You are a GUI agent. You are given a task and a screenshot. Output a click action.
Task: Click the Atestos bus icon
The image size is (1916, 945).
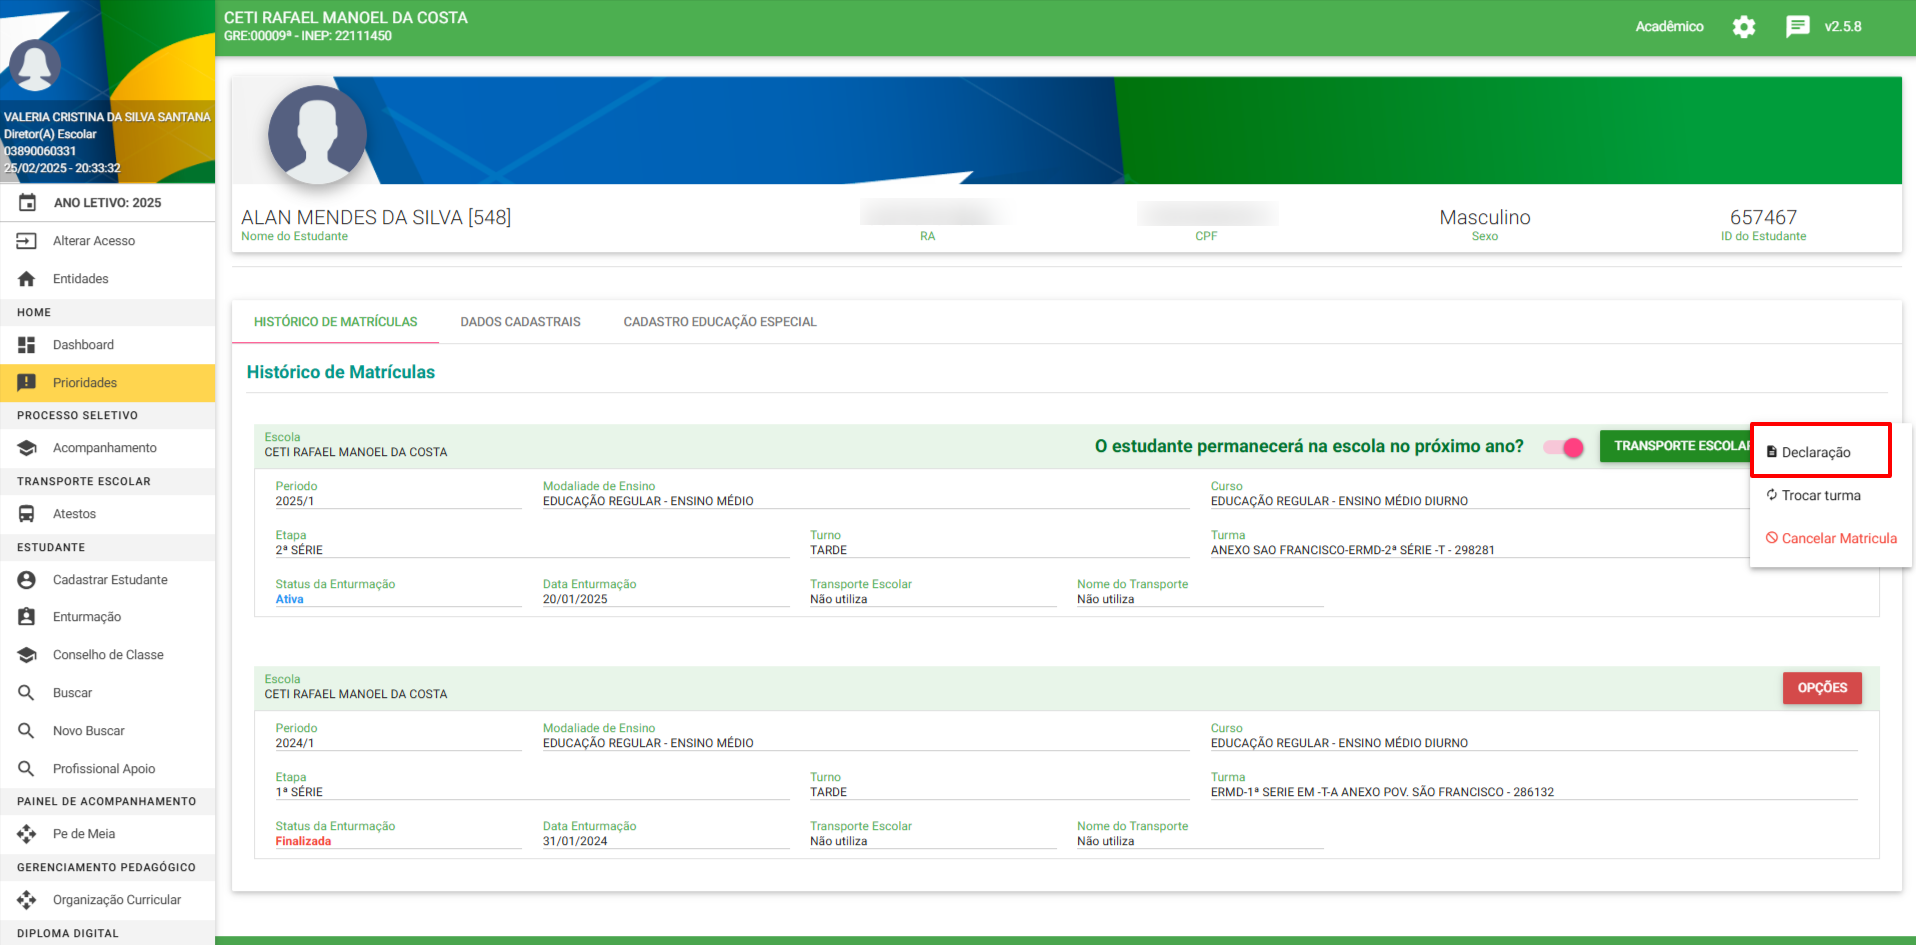pos(27,514)
